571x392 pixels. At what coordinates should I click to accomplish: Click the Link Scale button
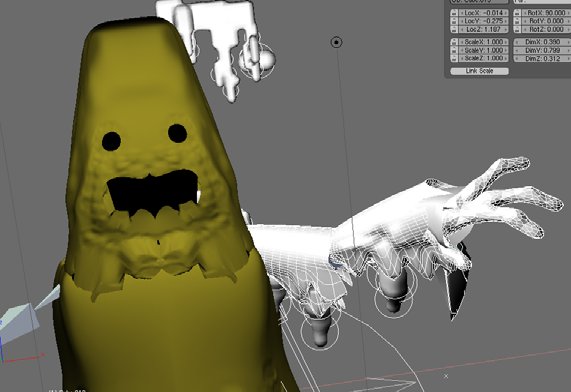pyautogui.click(x=480, y=71)
